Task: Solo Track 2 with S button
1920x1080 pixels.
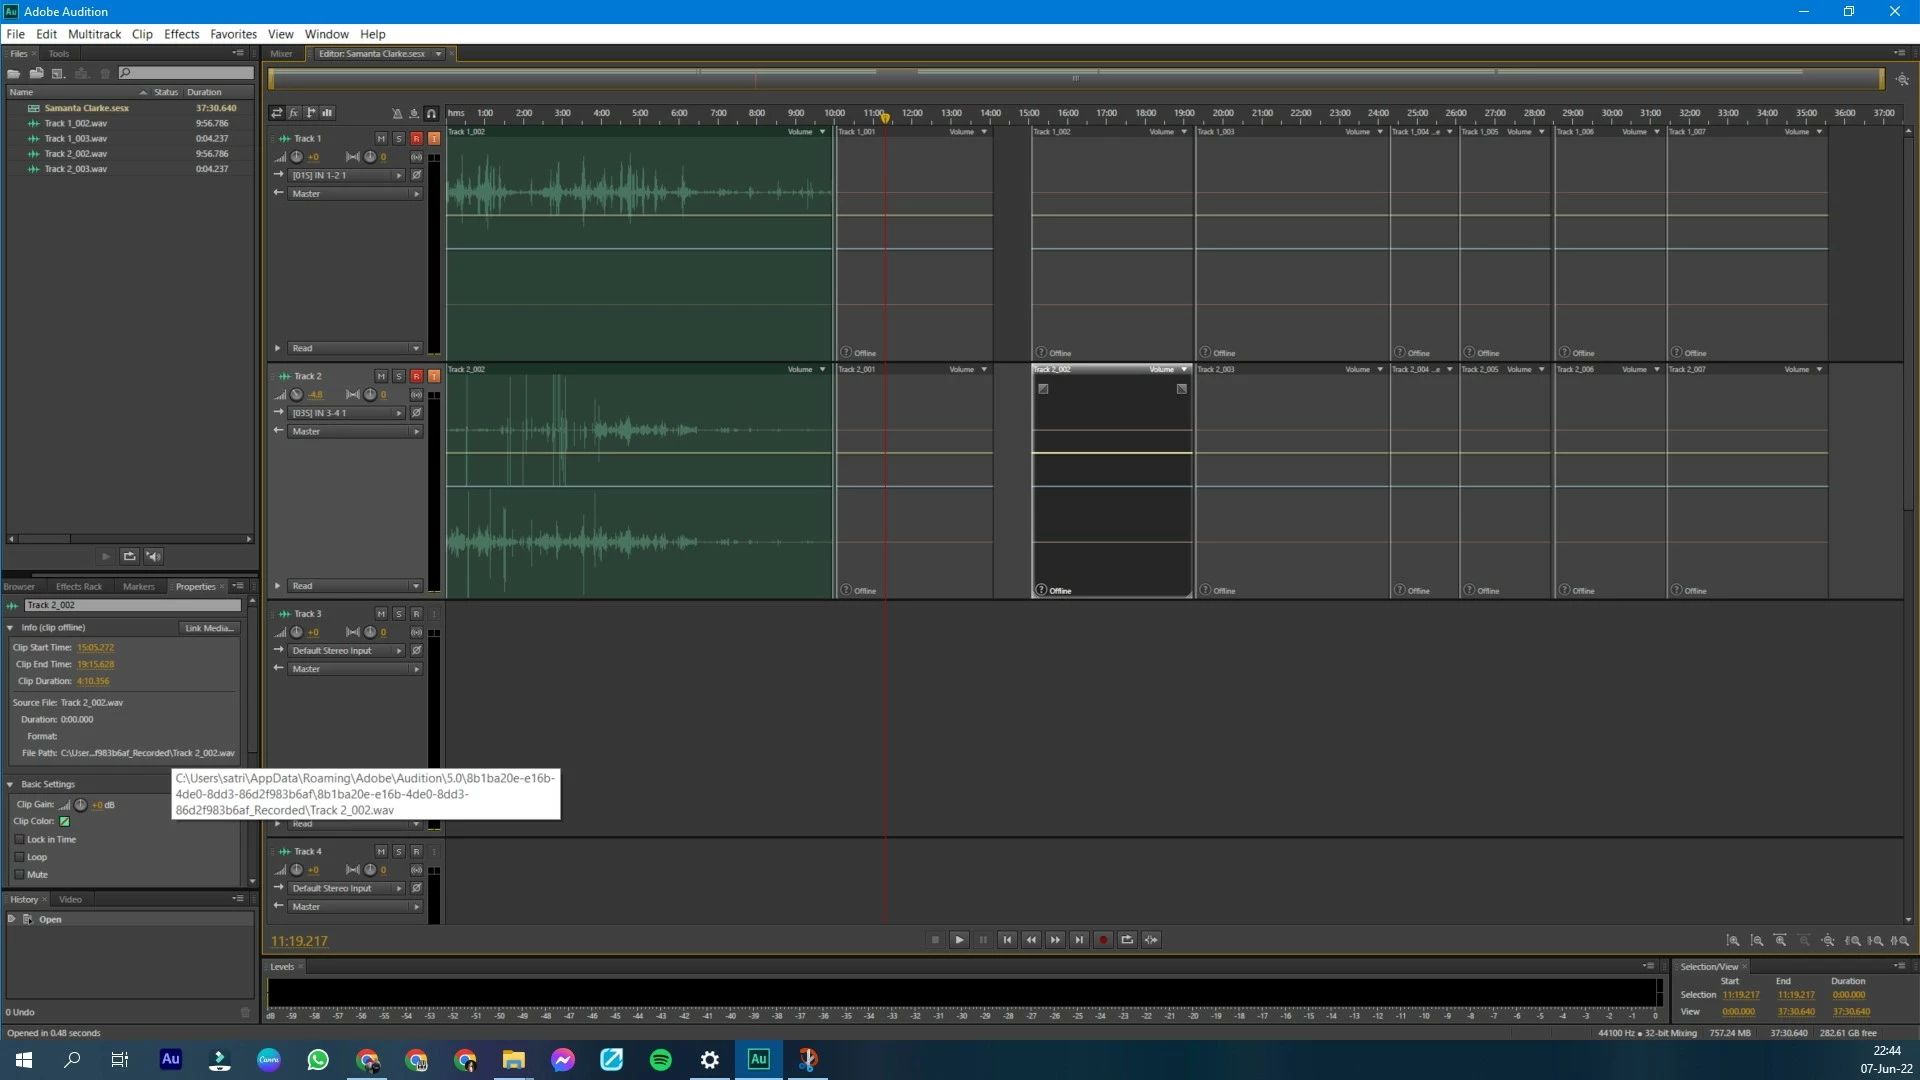Action: point(398,376)
